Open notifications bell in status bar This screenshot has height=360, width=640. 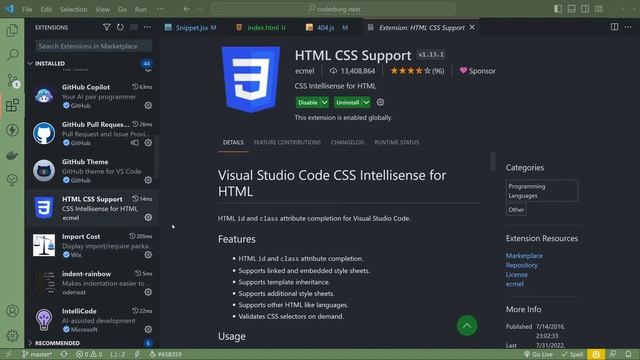point(629,354)
